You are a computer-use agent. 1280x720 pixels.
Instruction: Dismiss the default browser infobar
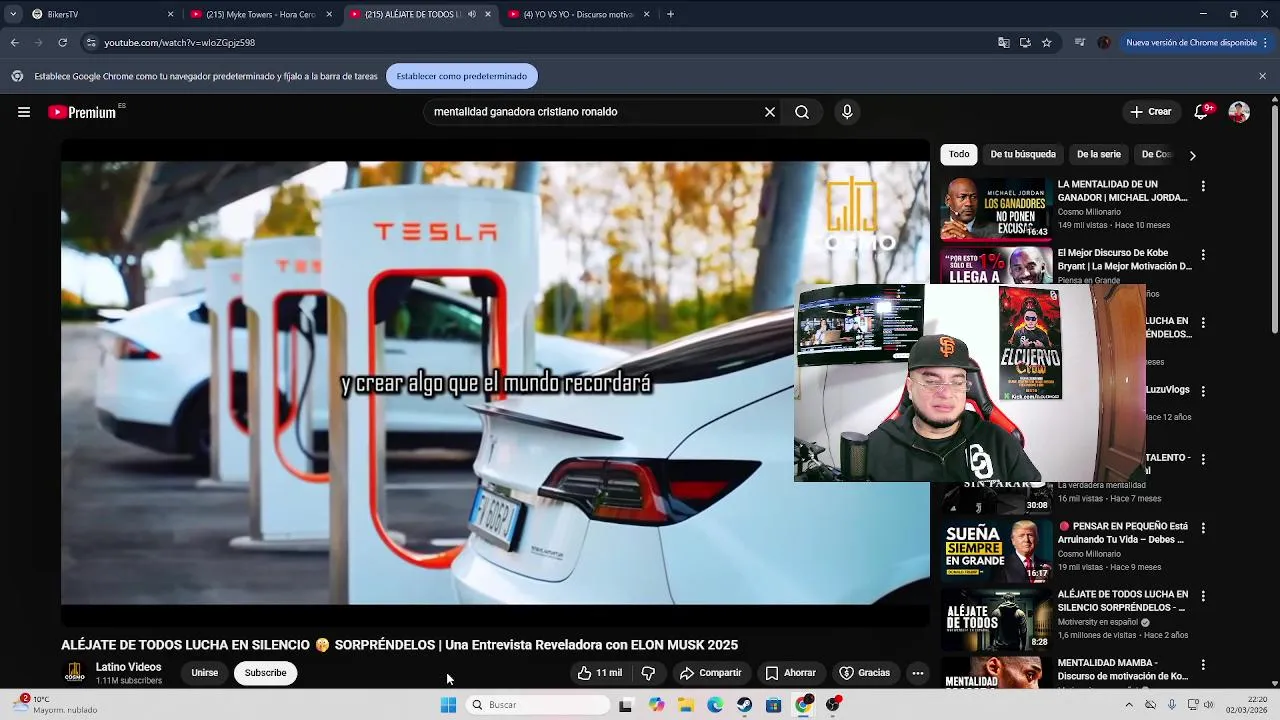[1262, 76]
